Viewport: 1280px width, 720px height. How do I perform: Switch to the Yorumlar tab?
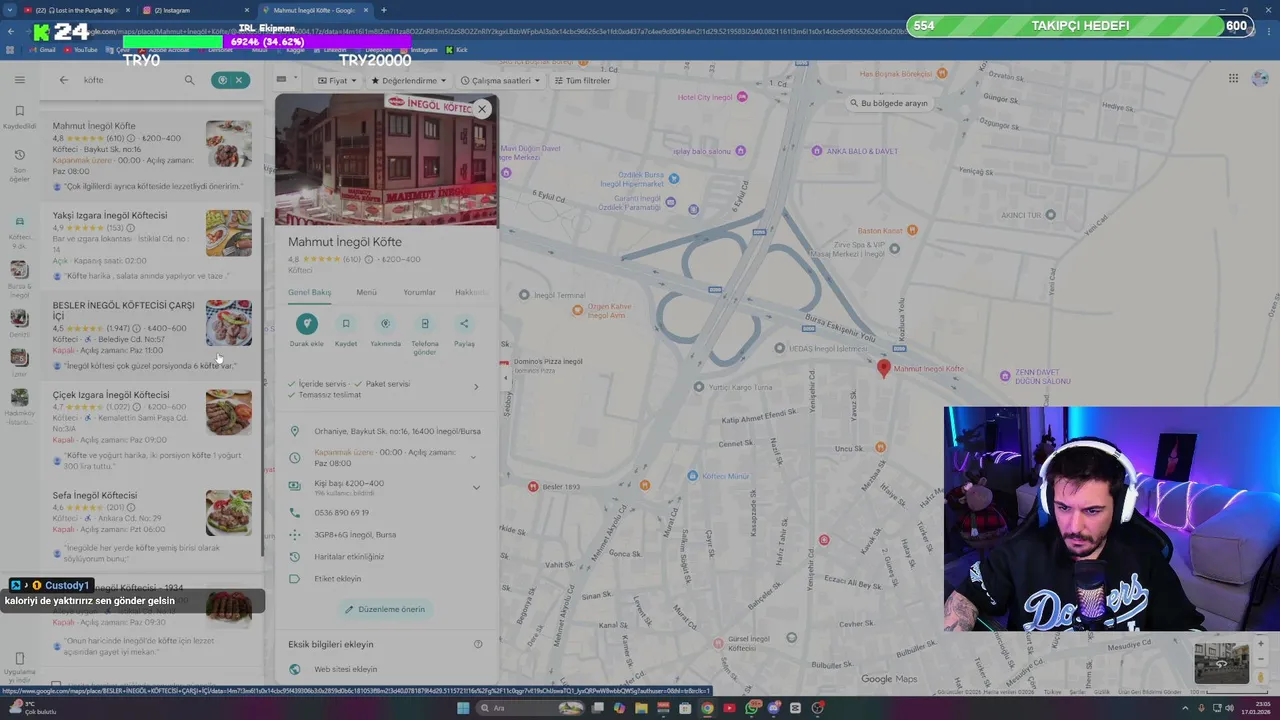(419, 293)
